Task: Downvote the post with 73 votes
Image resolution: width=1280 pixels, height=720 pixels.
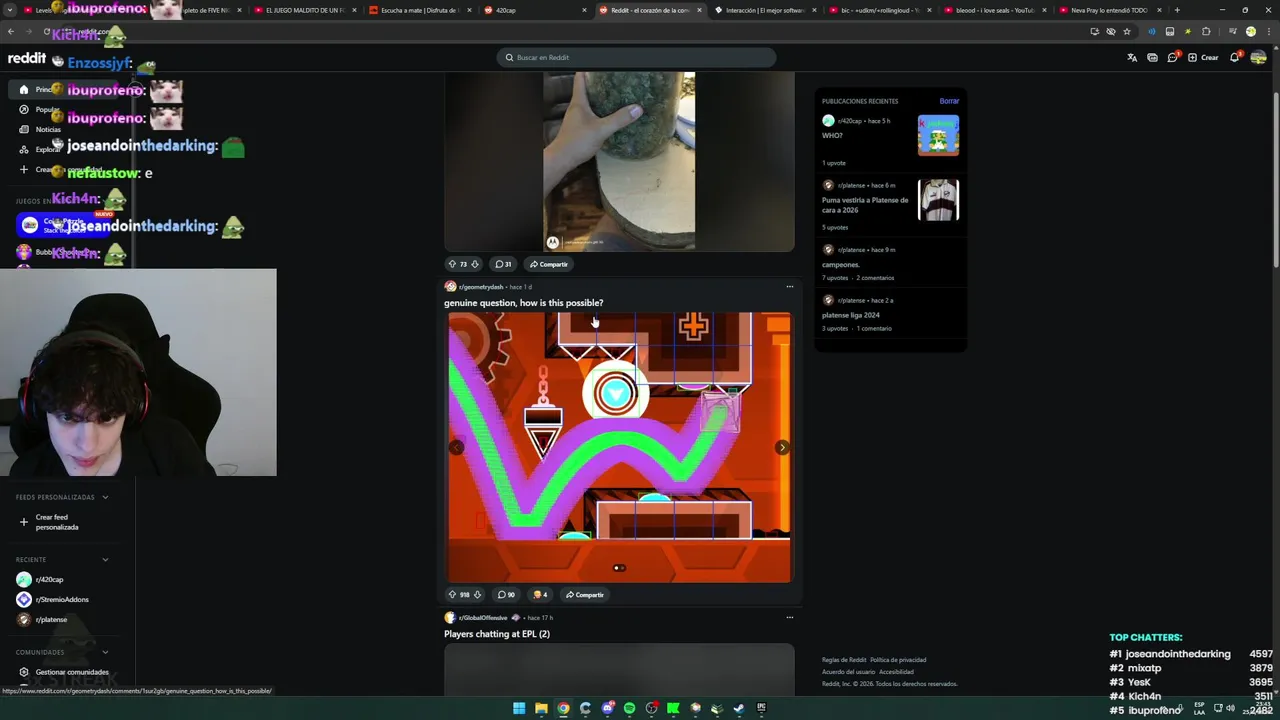Action: tap(474, 264)
